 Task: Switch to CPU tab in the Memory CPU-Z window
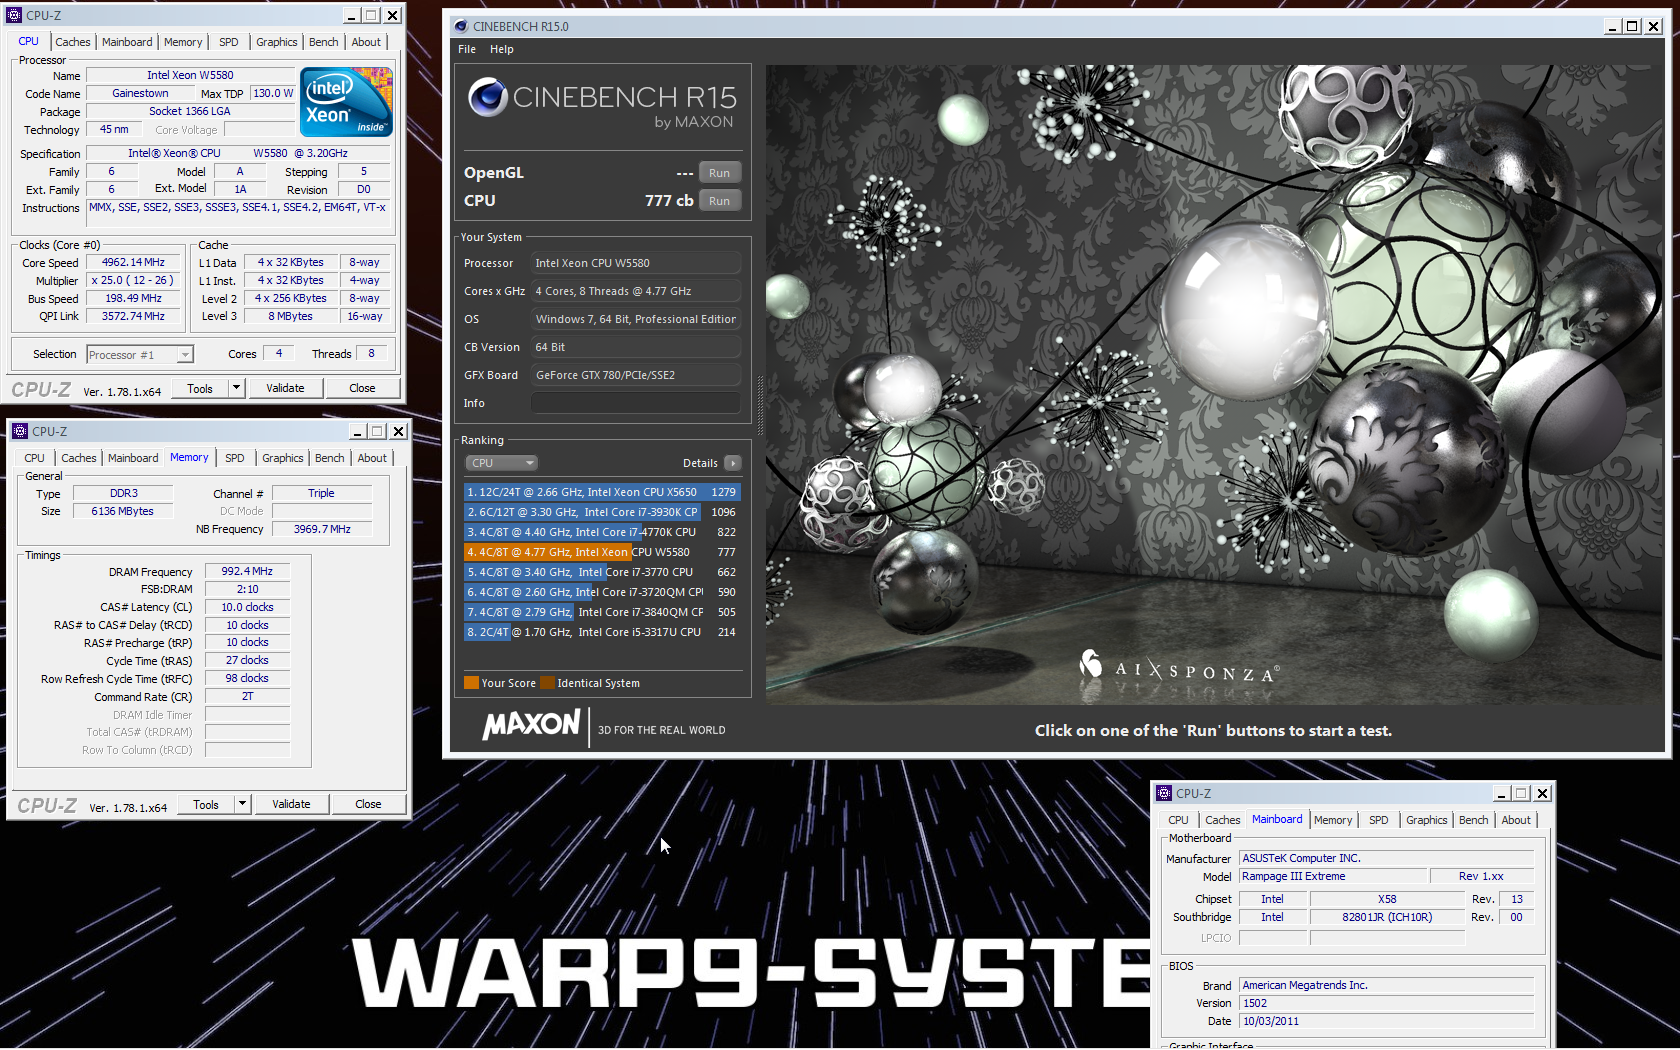click(35, 458)
